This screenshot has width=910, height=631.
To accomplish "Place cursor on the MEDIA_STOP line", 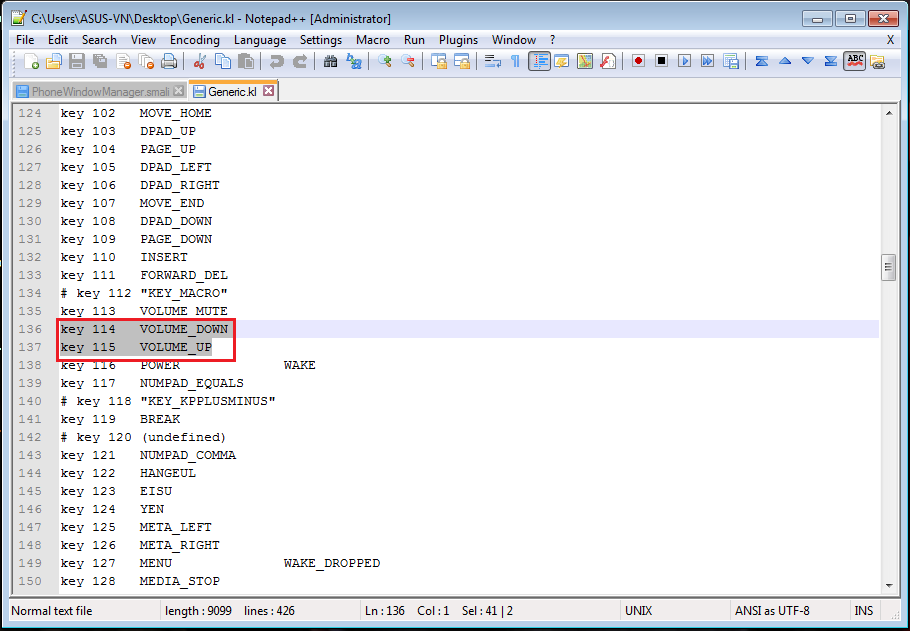I will click(469, 581).
